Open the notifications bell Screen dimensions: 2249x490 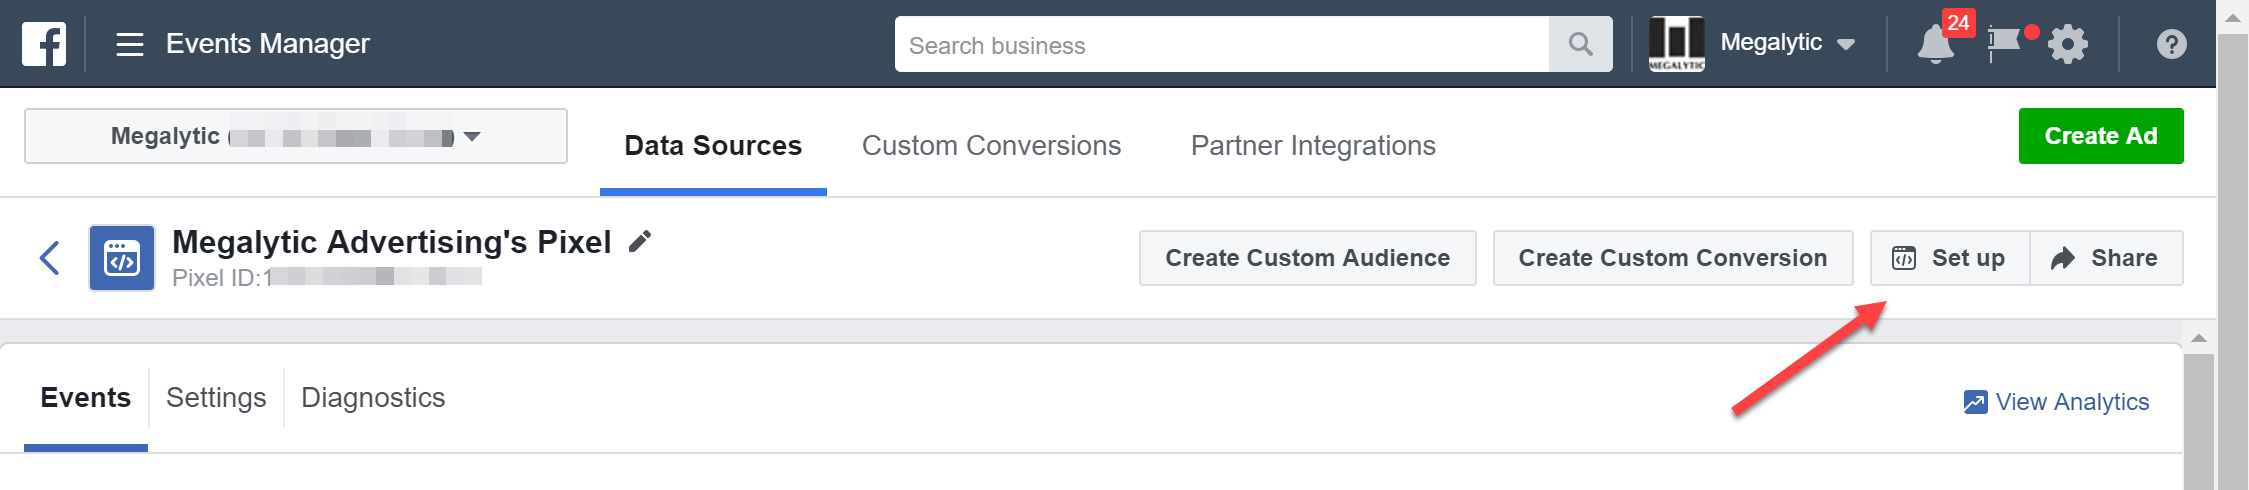point(1935,44)
